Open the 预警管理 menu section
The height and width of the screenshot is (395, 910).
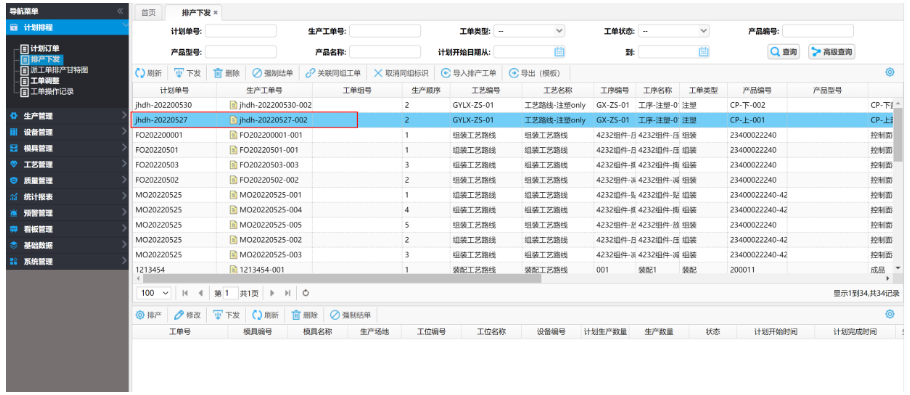[x=67, y=213]
